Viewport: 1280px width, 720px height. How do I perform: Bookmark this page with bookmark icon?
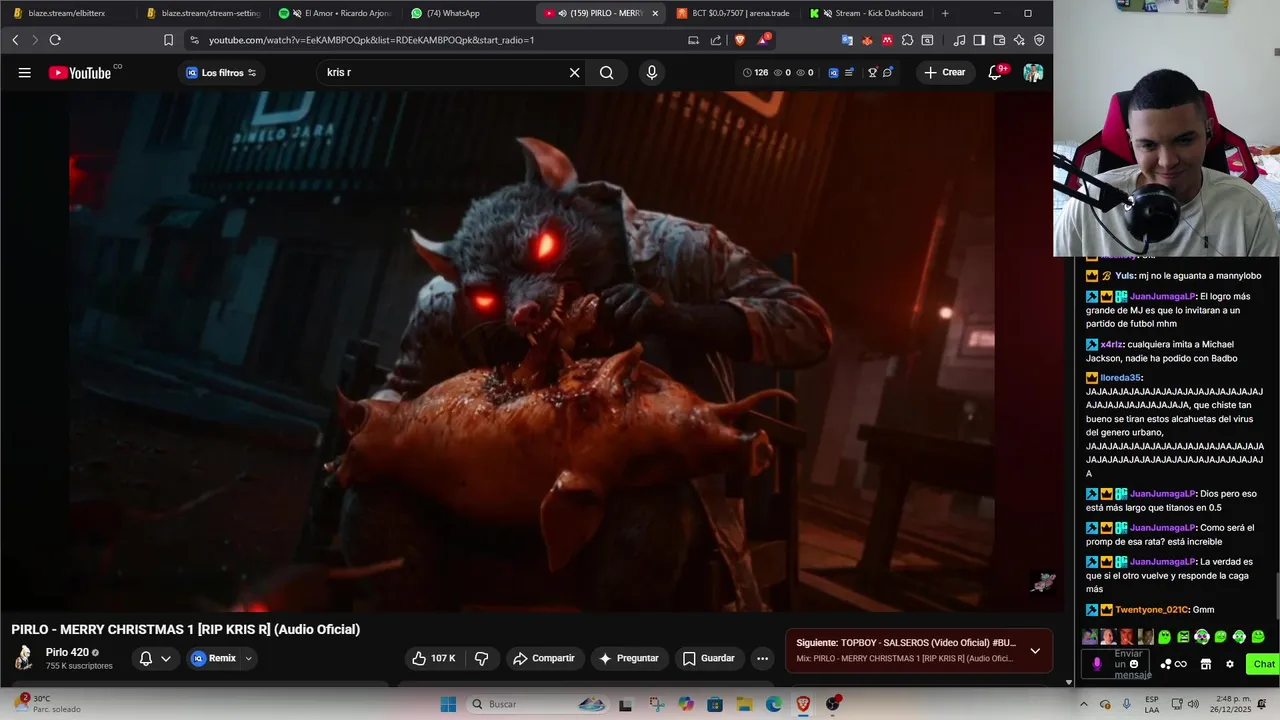(168, 40)
